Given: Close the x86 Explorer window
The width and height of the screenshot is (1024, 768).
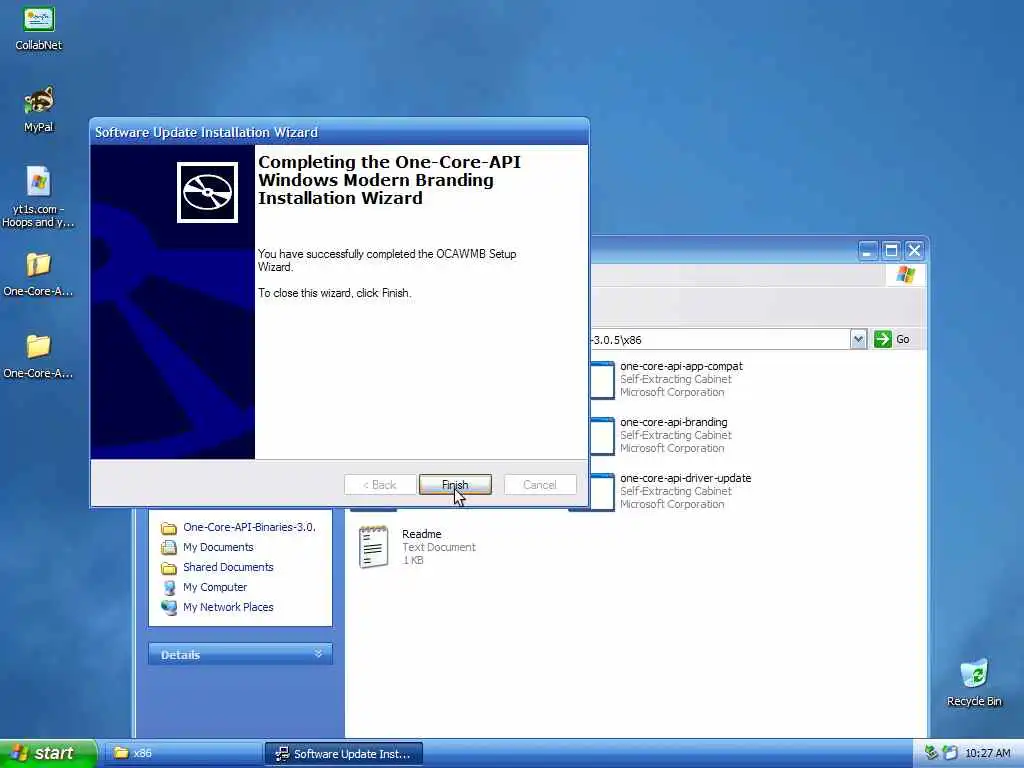Looking at the screenshot, I should click(914, 251).
